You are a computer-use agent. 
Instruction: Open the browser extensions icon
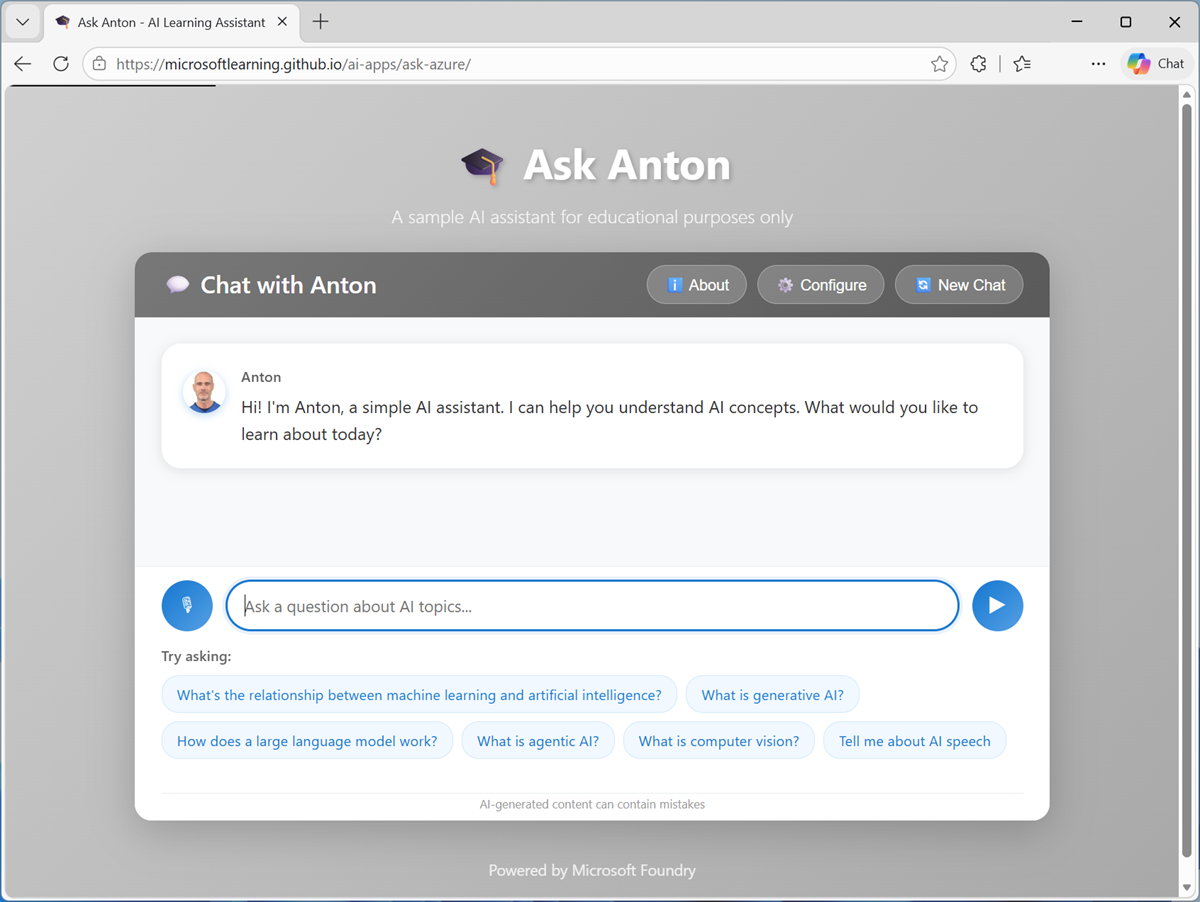[977, 63]
